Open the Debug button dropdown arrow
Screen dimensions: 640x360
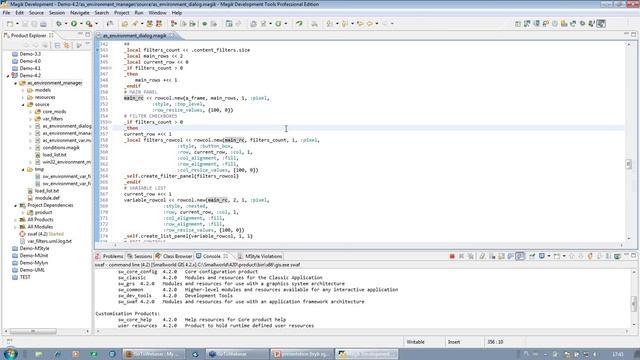66,24
